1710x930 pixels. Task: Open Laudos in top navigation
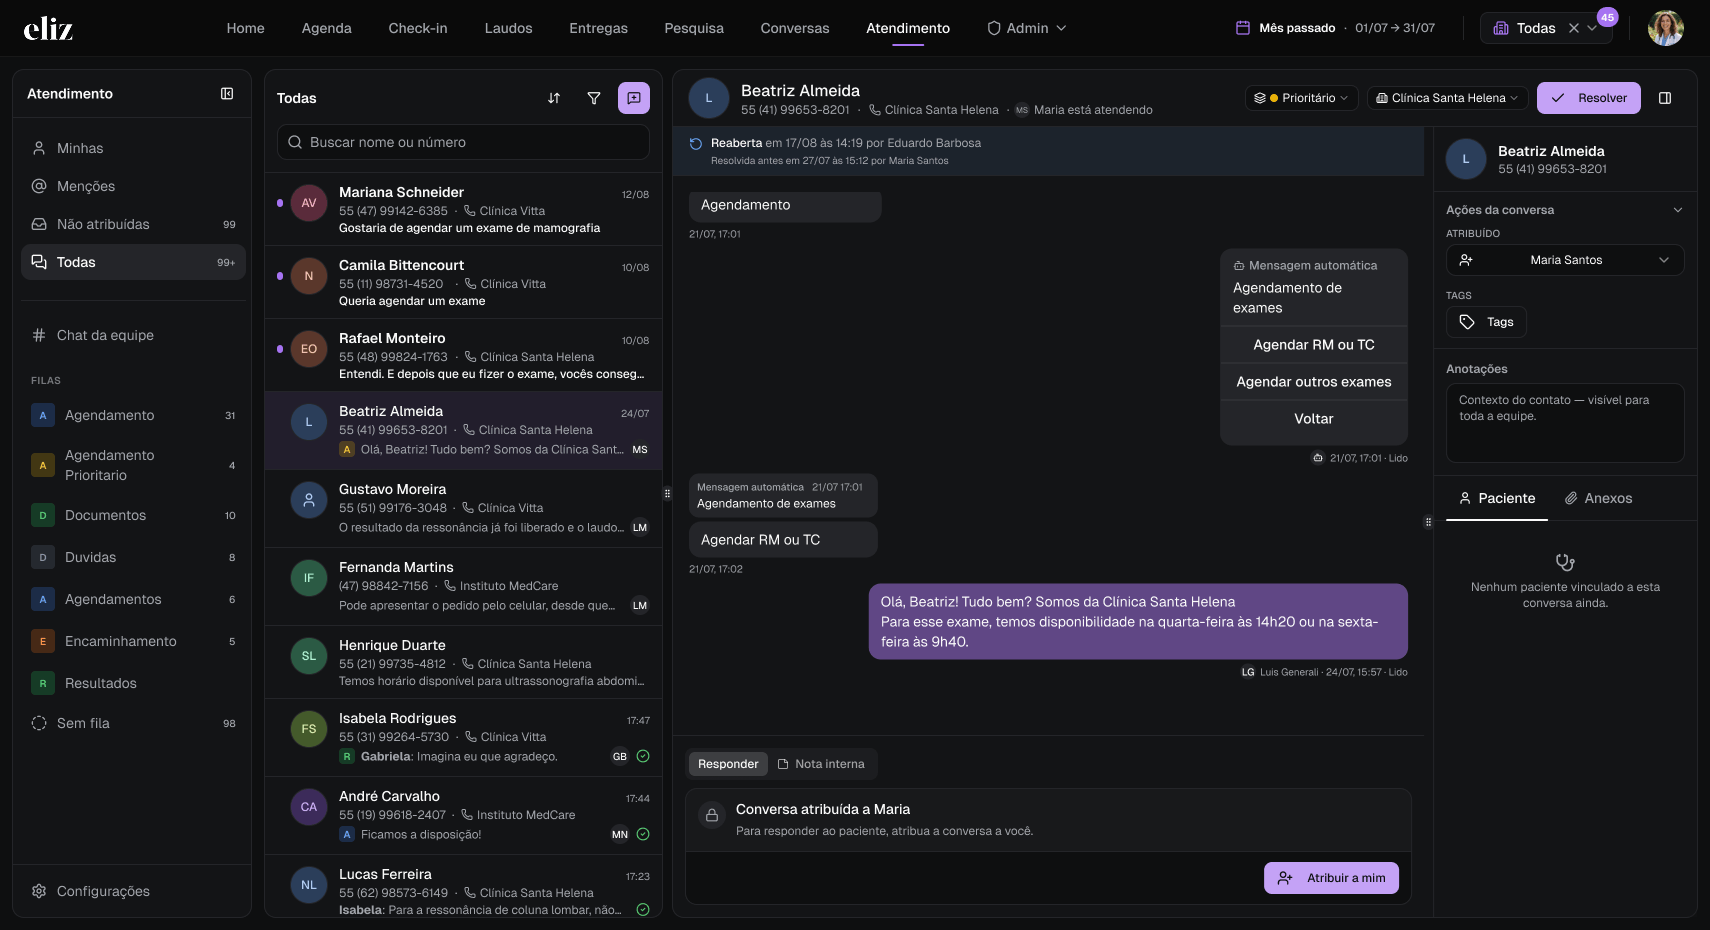(508, 28)
